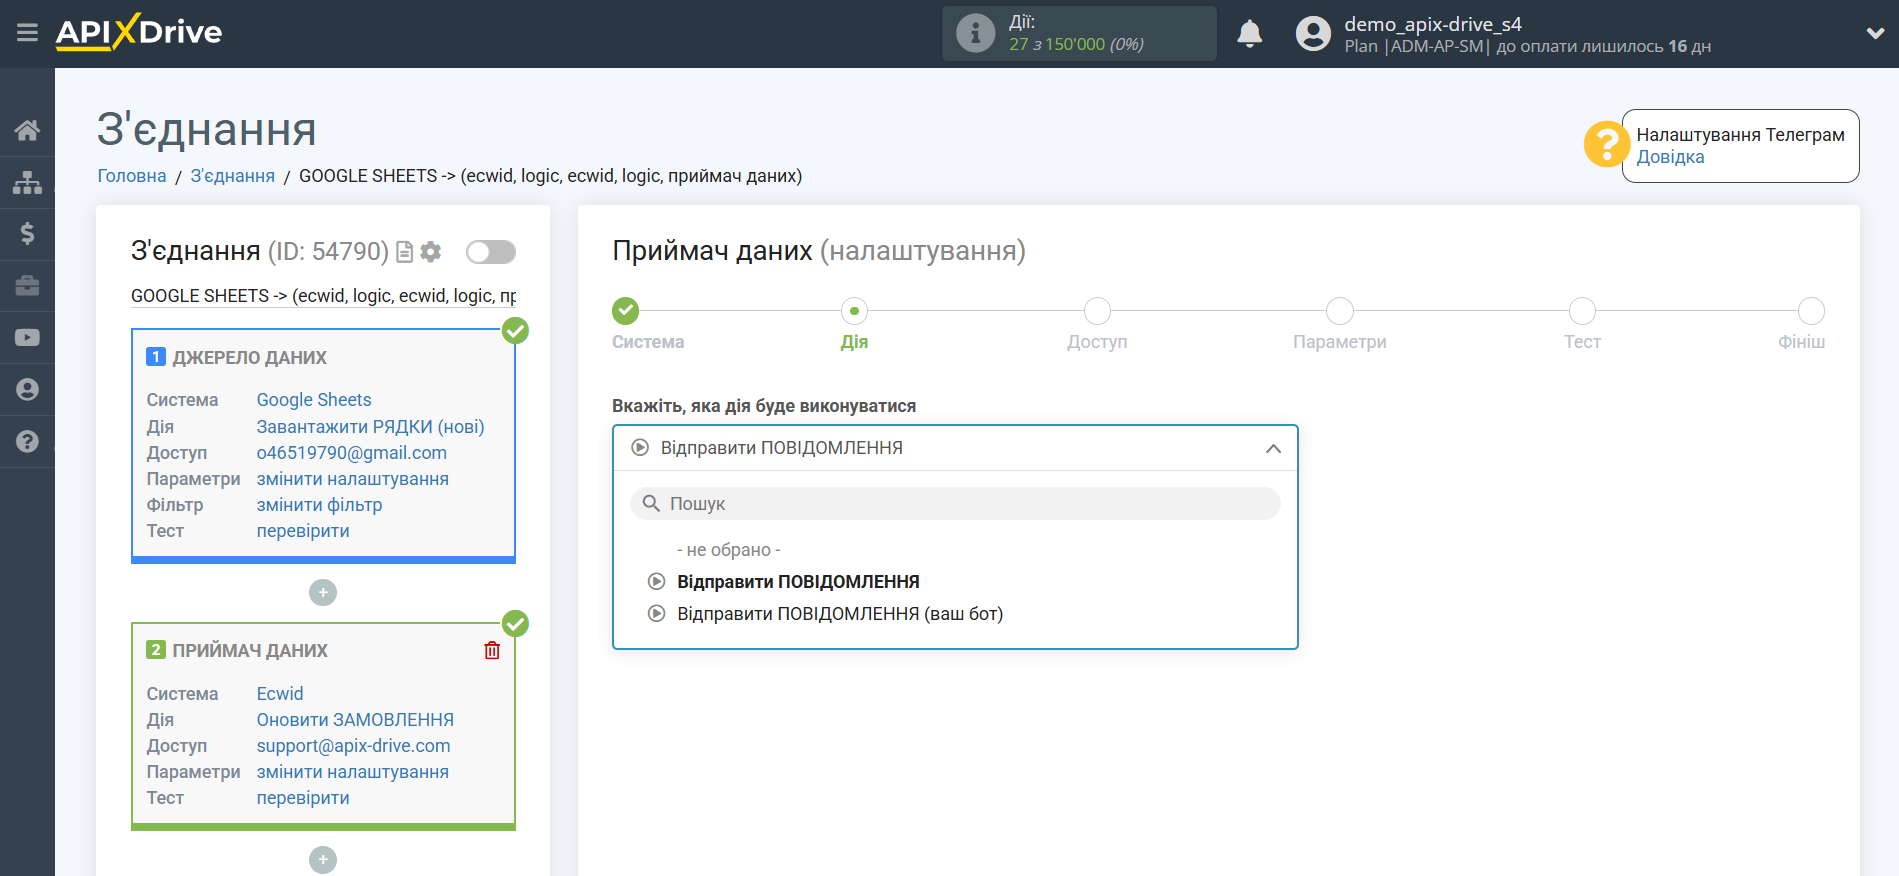Toggle the connection on/off switch

tap(491, 252)
